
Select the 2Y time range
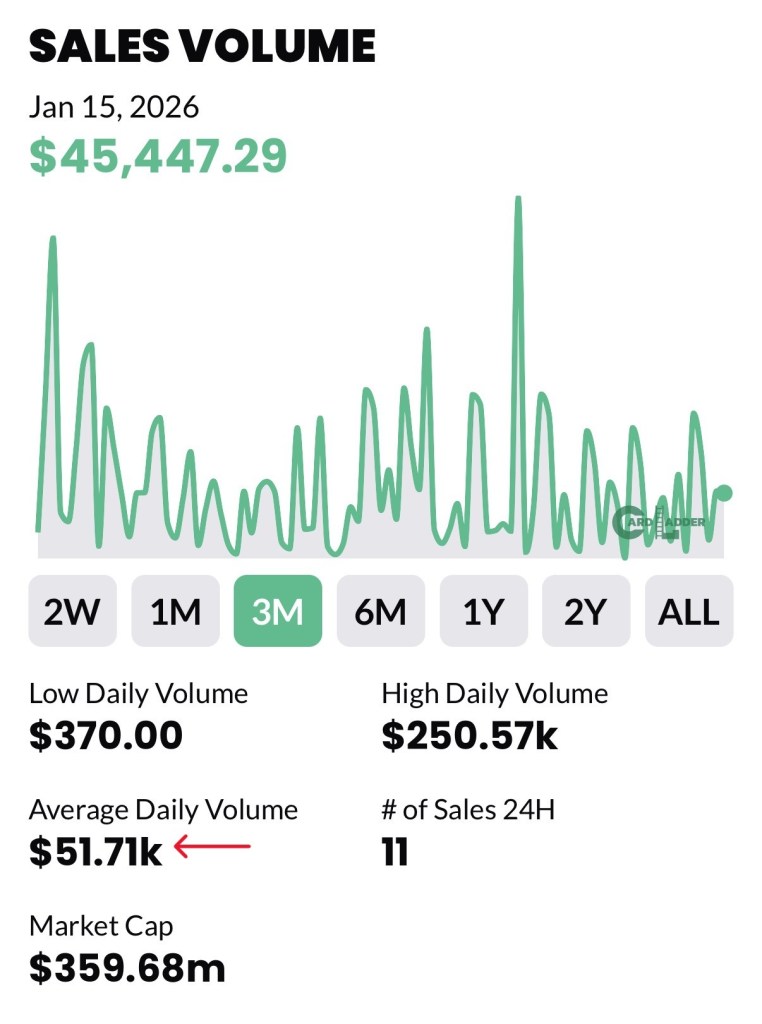coord(586,611)
